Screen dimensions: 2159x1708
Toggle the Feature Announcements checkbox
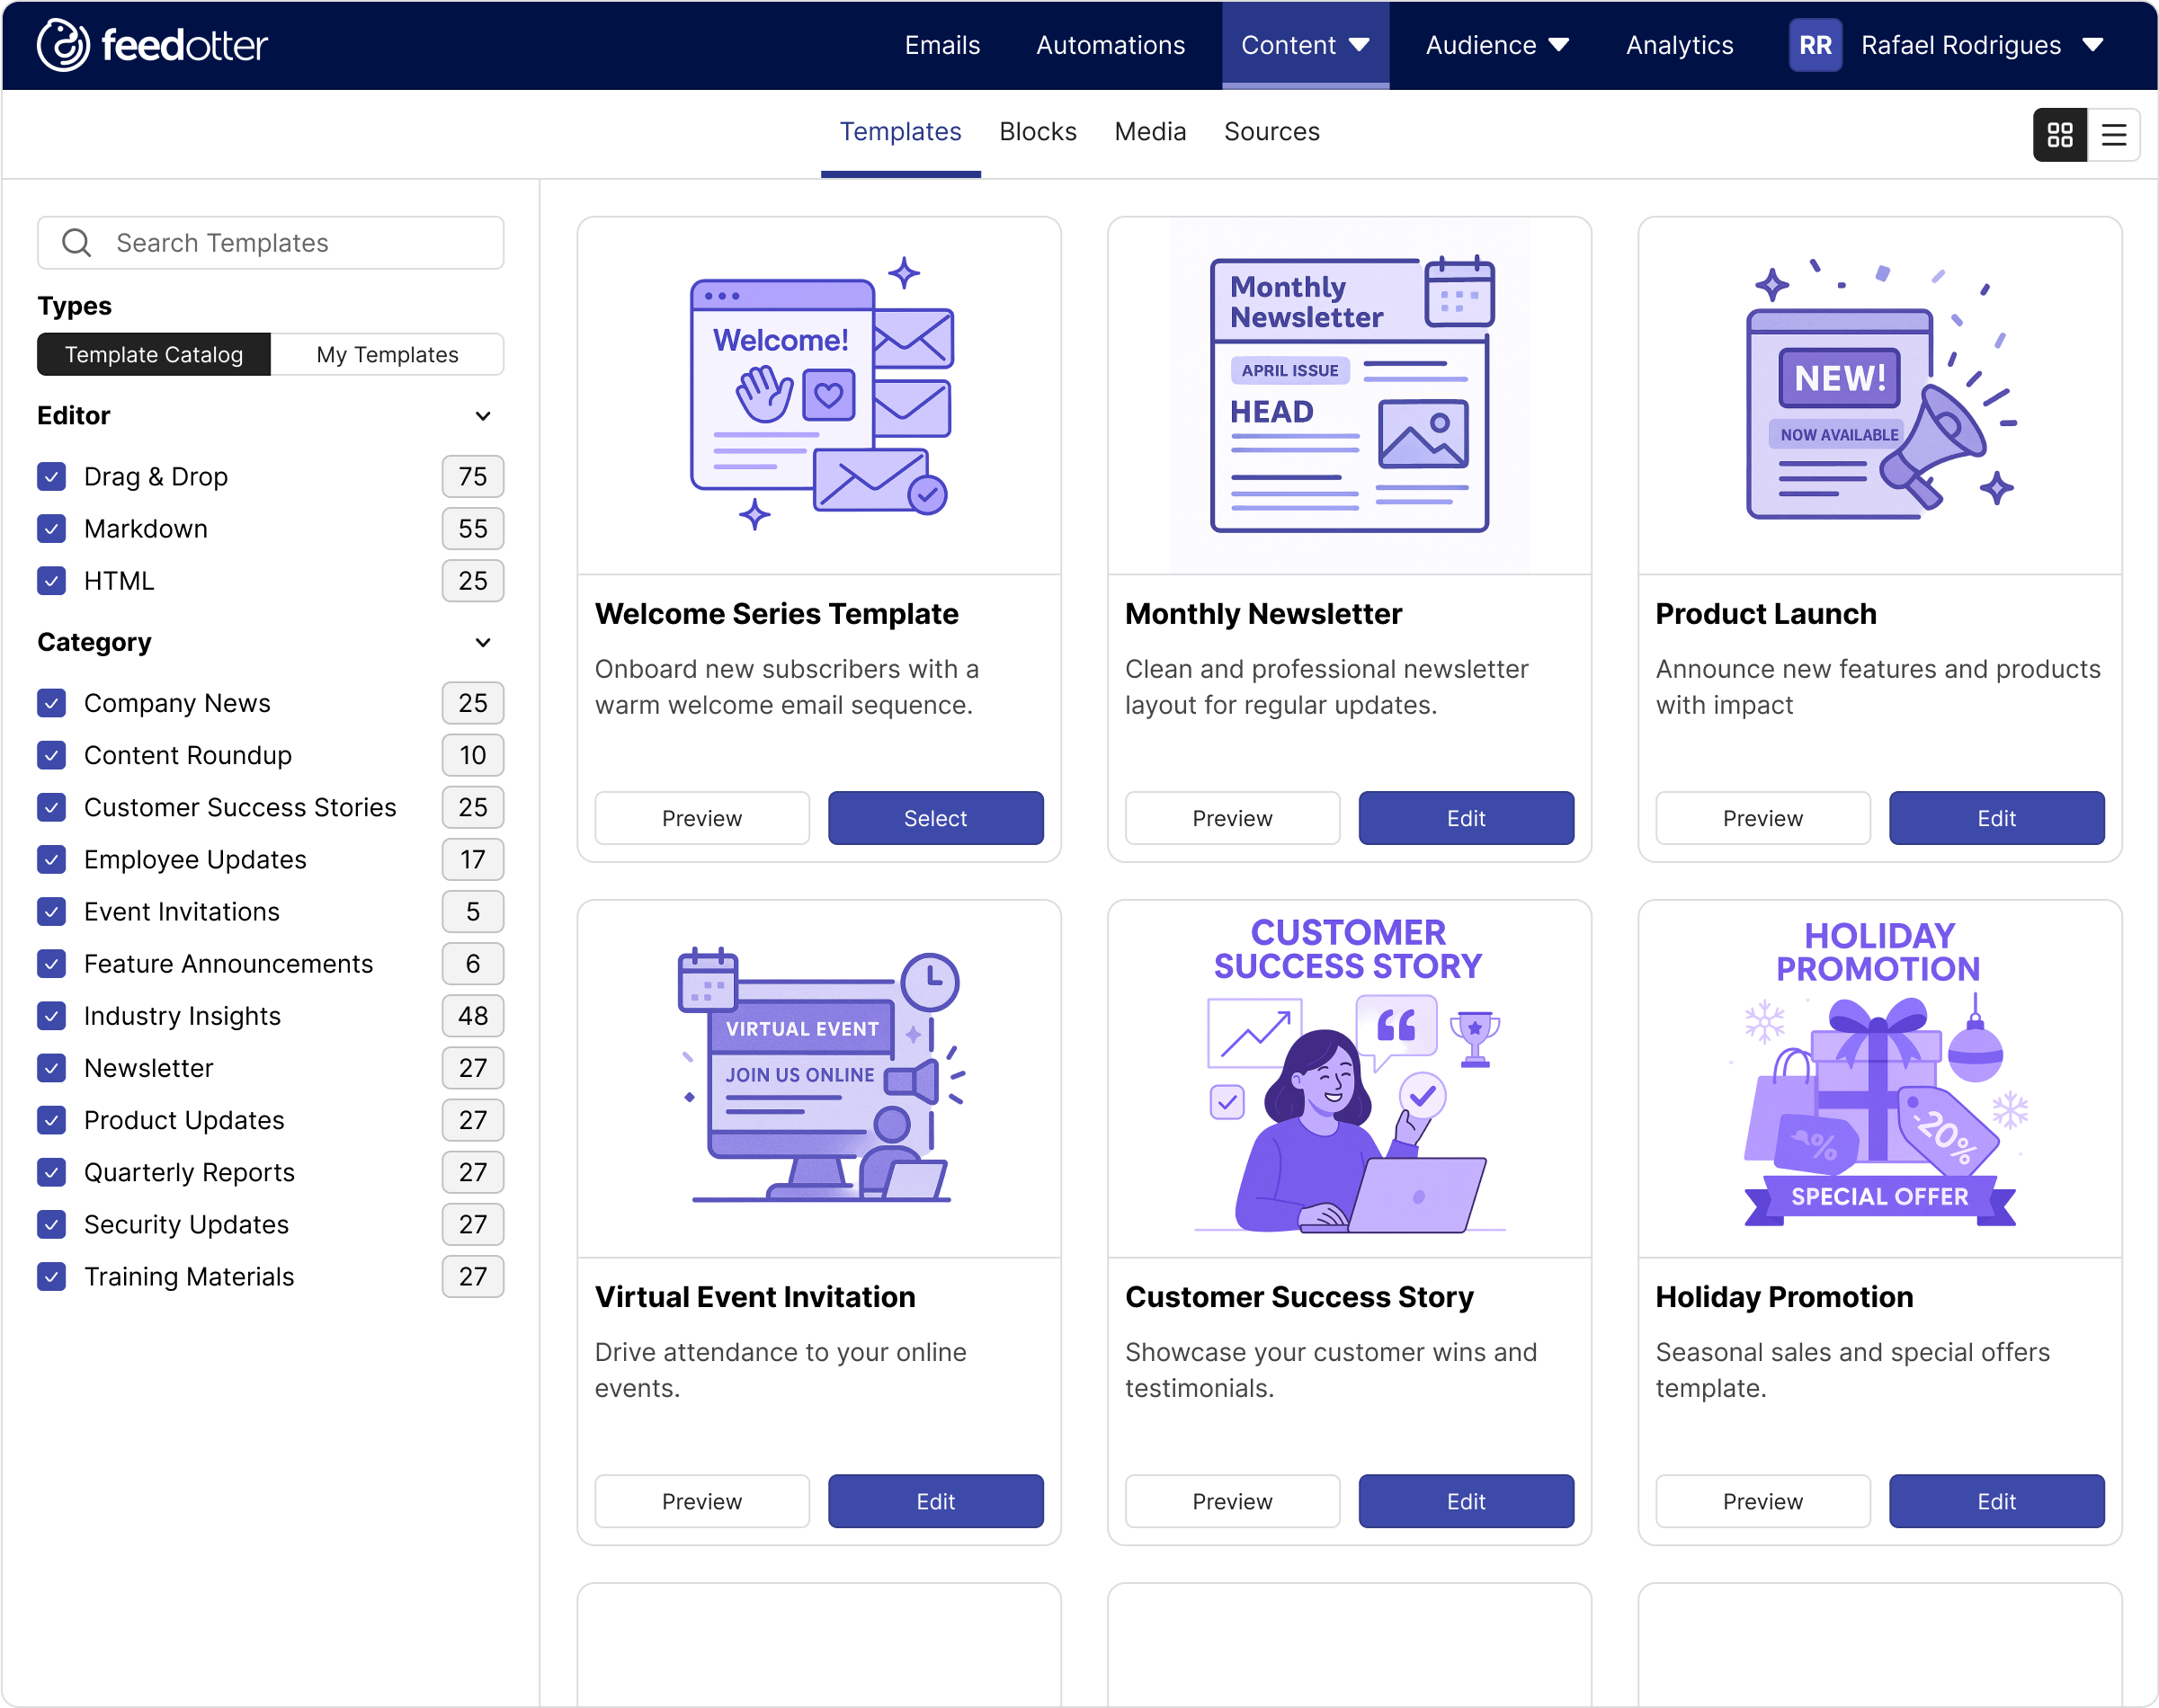(x=52, y=963)
